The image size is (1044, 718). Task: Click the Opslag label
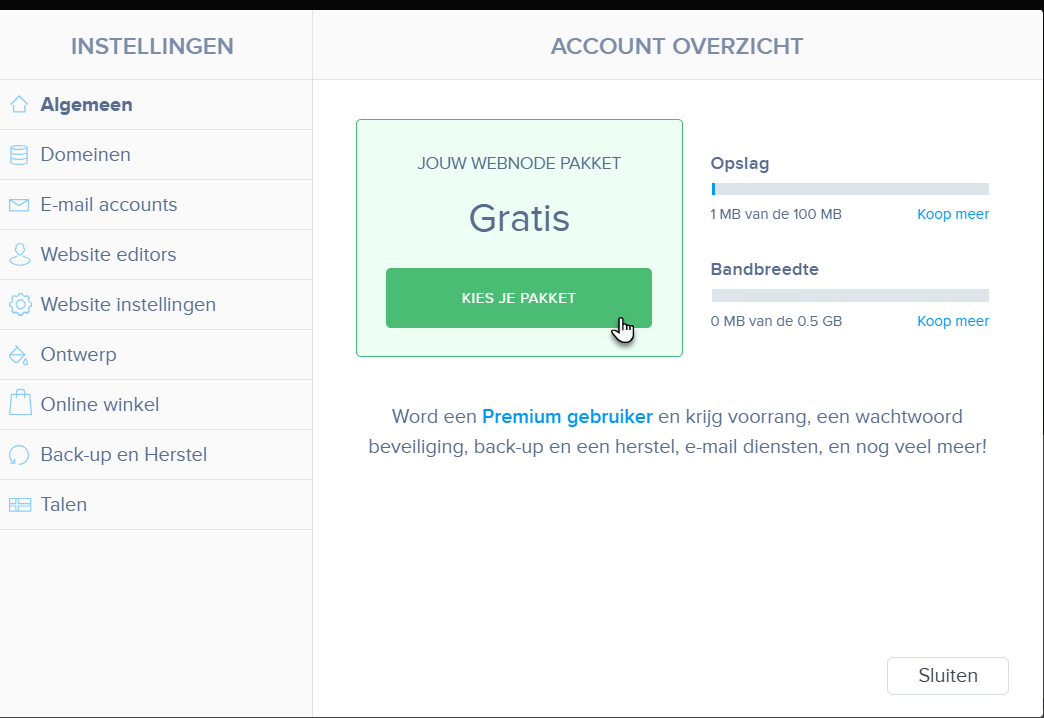pyautogui.click(x=740, y=164)
